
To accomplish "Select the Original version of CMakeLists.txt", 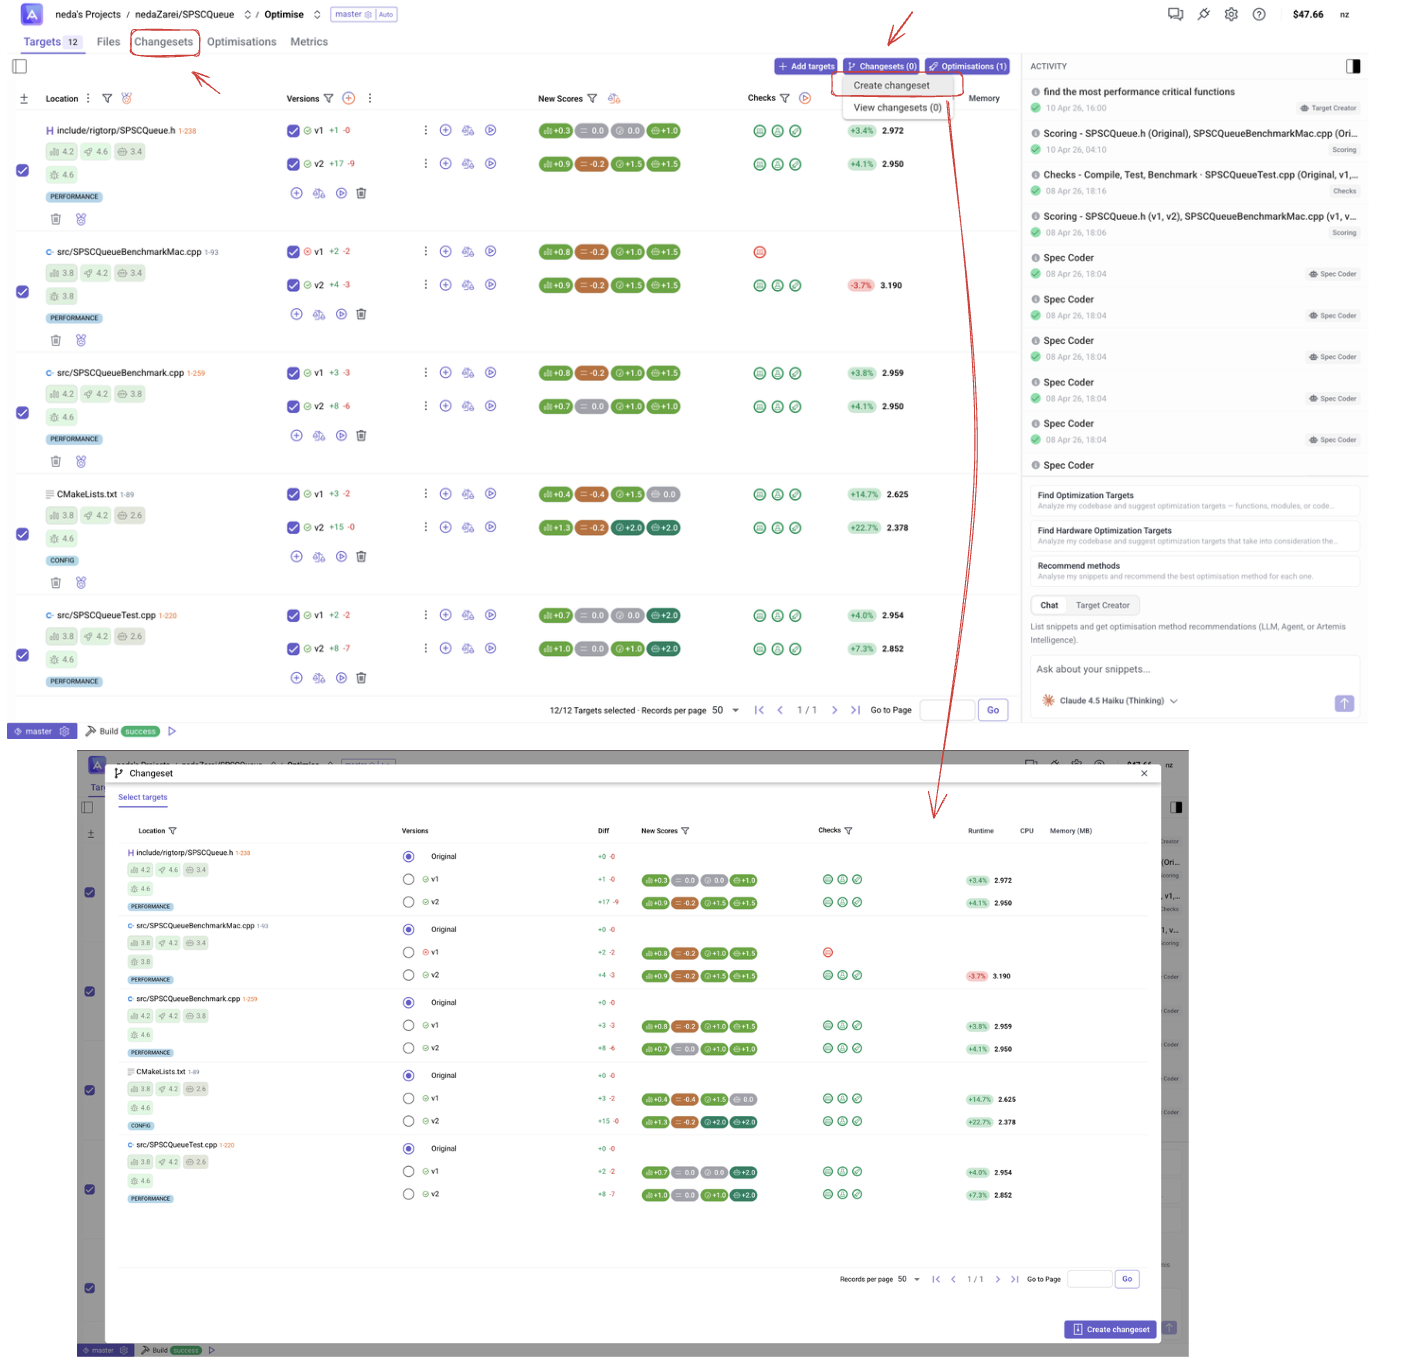I will [408, 1075].
